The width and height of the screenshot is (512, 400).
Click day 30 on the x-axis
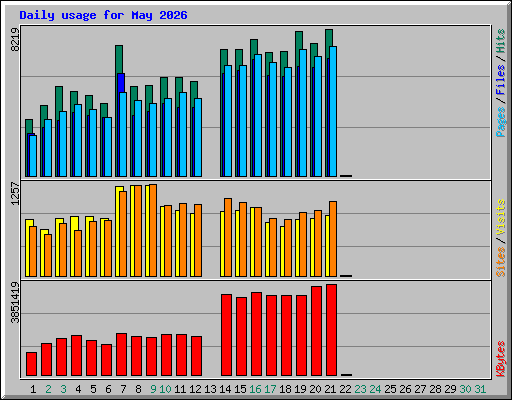(465, 389)
